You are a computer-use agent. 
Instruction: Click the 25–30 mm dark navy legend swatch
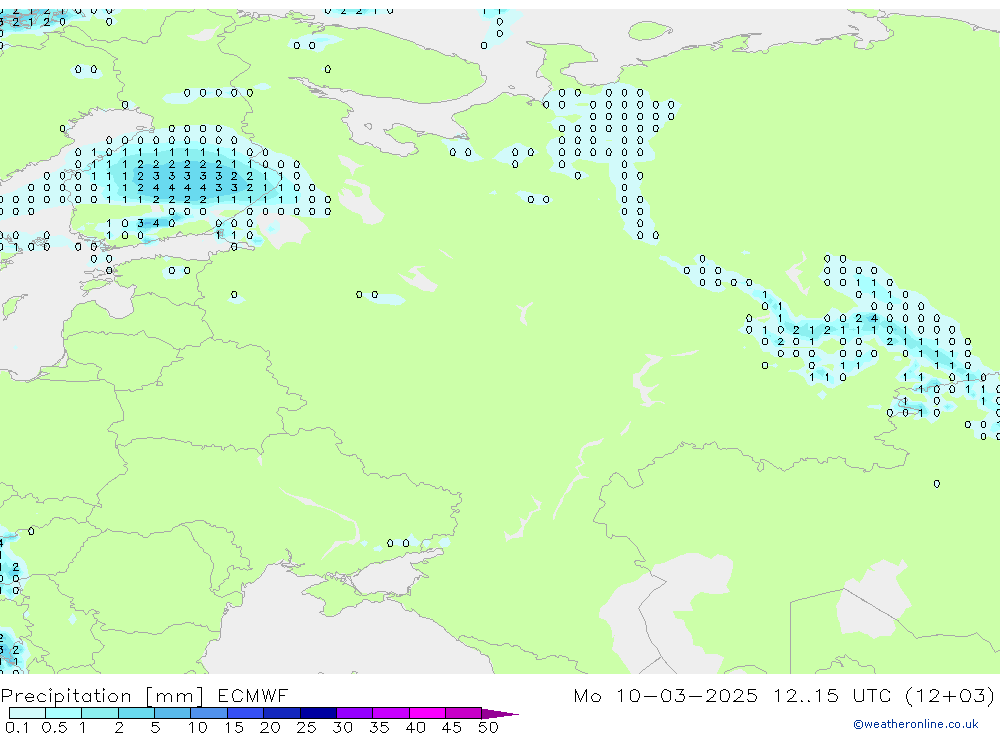318,713
